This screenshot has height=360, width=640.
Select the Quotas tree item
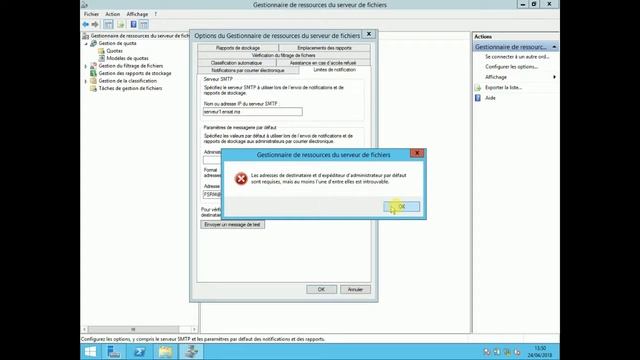pos(115,51)
